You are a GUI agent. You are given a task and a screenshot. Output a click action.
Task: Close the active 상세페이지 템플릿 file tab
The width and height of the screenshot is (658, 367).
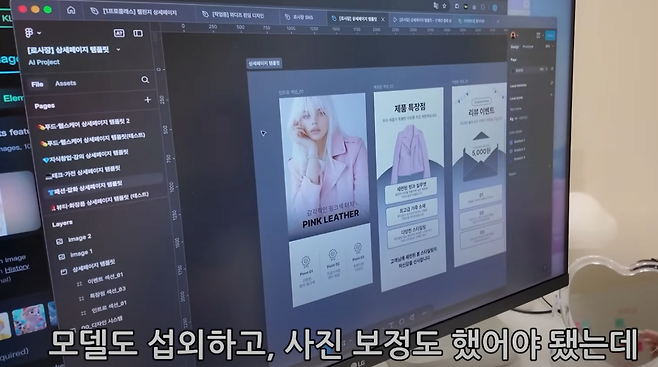coord(383,19)
